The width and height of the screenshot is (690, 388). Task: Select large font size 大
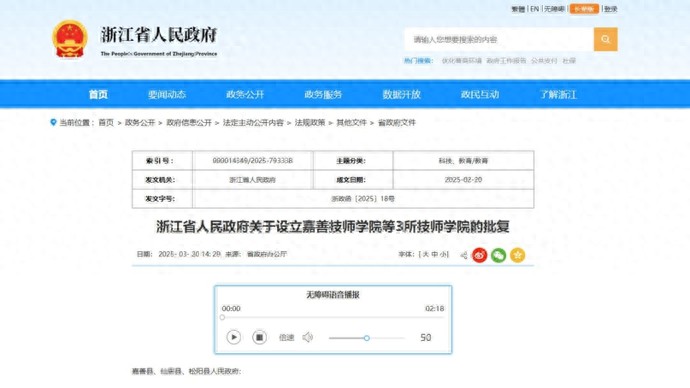coord(426,254)
